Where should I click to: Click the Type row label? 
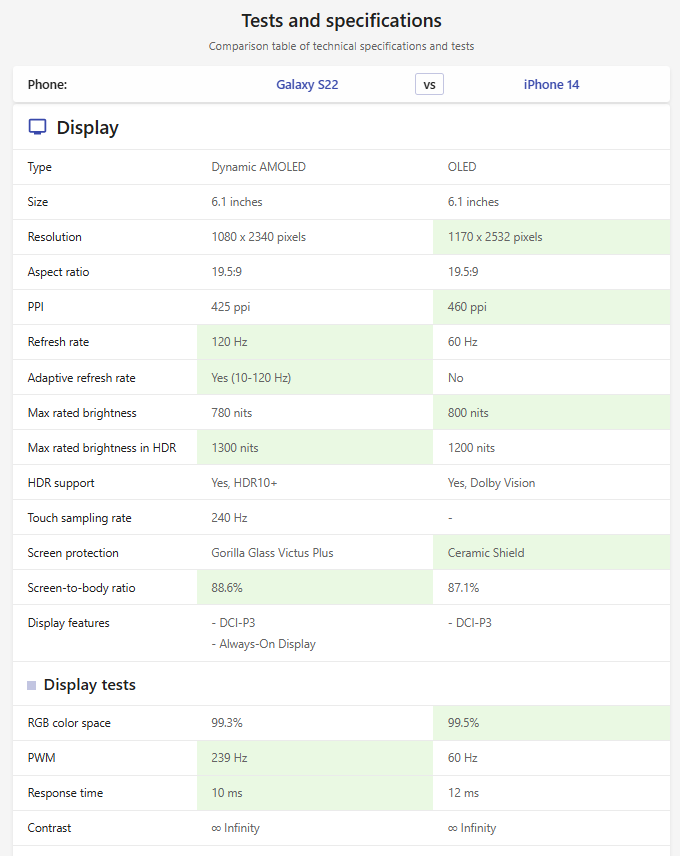point(40,167)
